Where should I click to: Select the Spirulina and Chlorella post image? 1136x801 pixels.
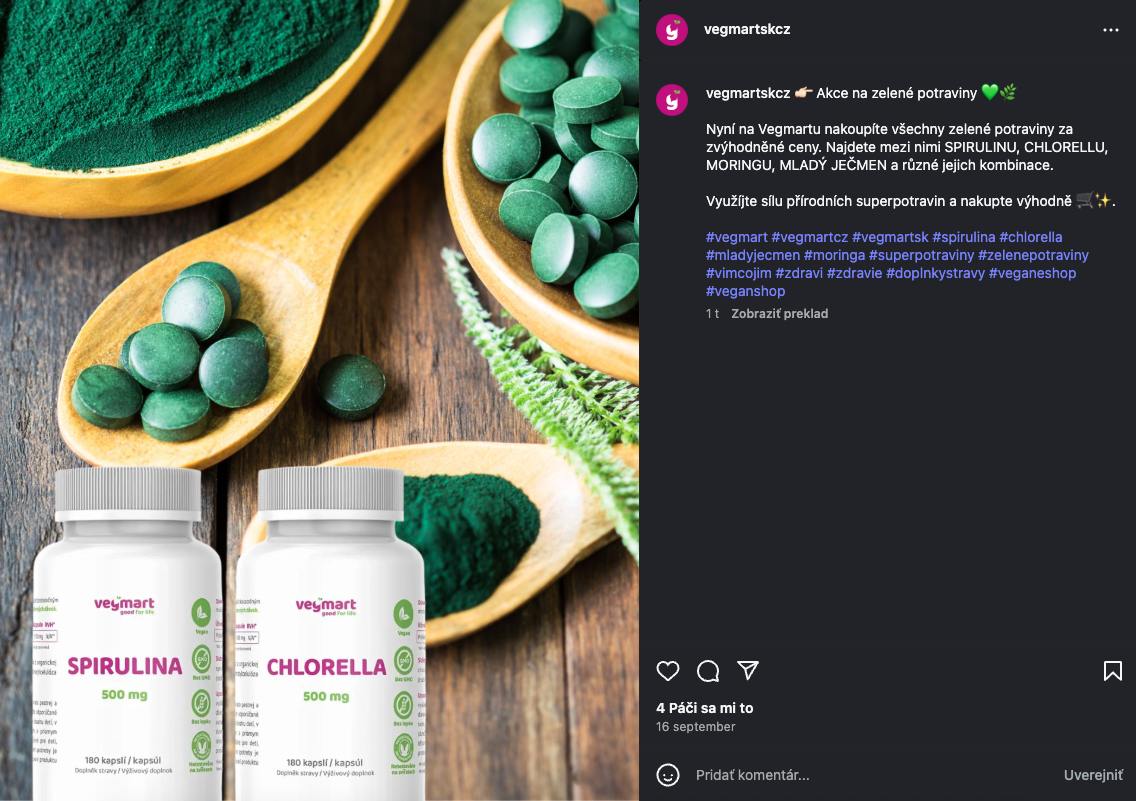point(320,400)
